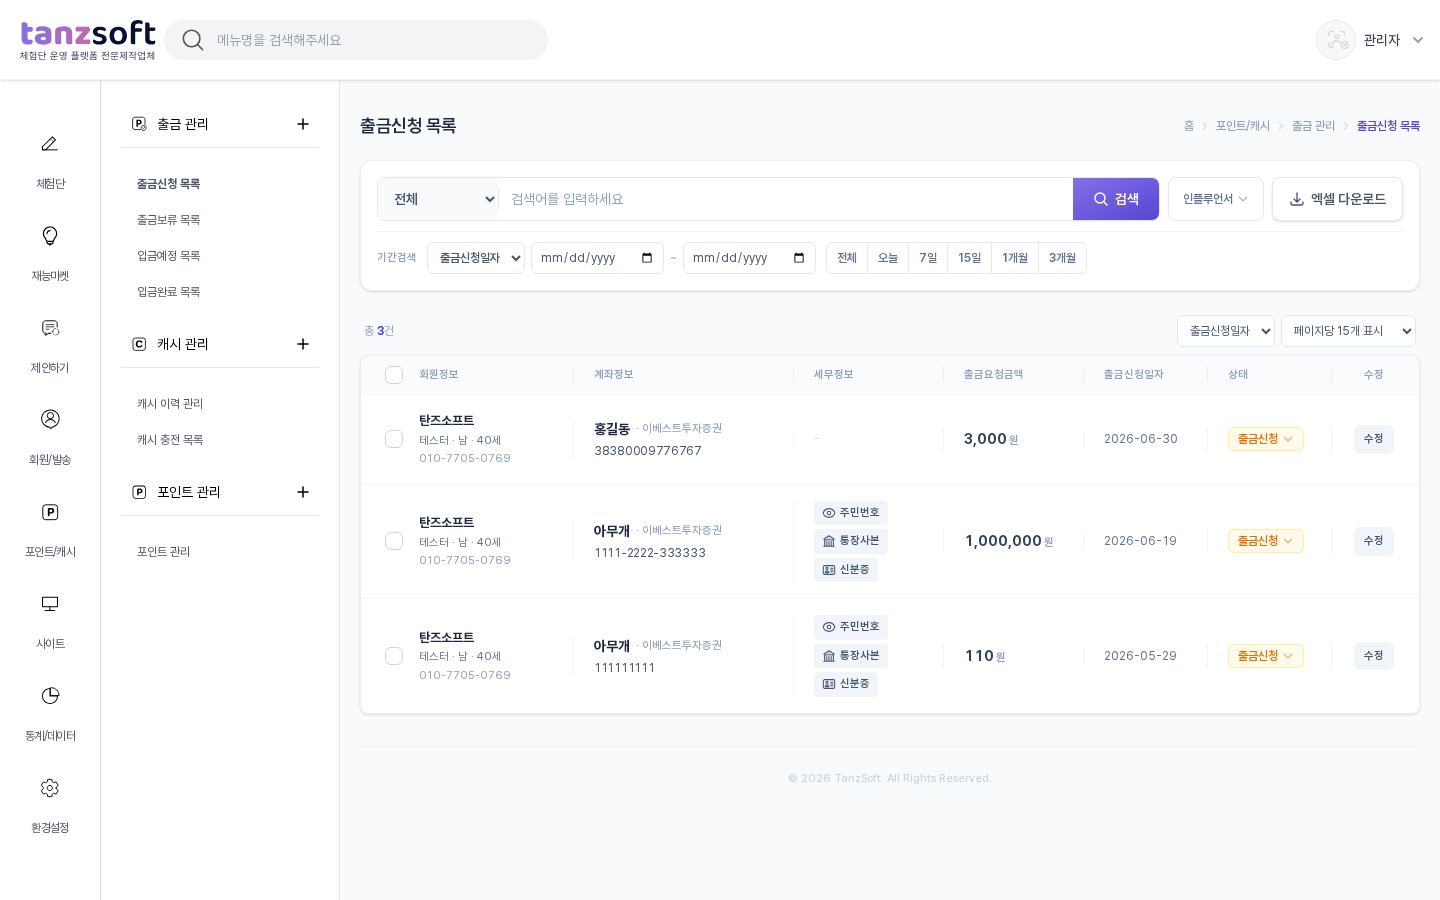The height and width of the screenshot is (900, 1440).
Task: Check the row with account 1111-2222-333333
Action: point(394,541)
